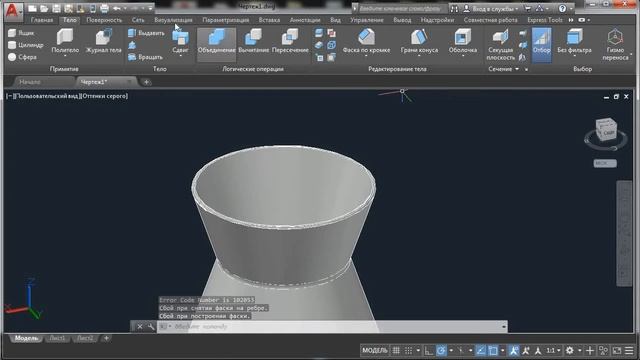Select Фаска по кромке tool
This screenshot has width=640, height=360.
click(366, 41)
